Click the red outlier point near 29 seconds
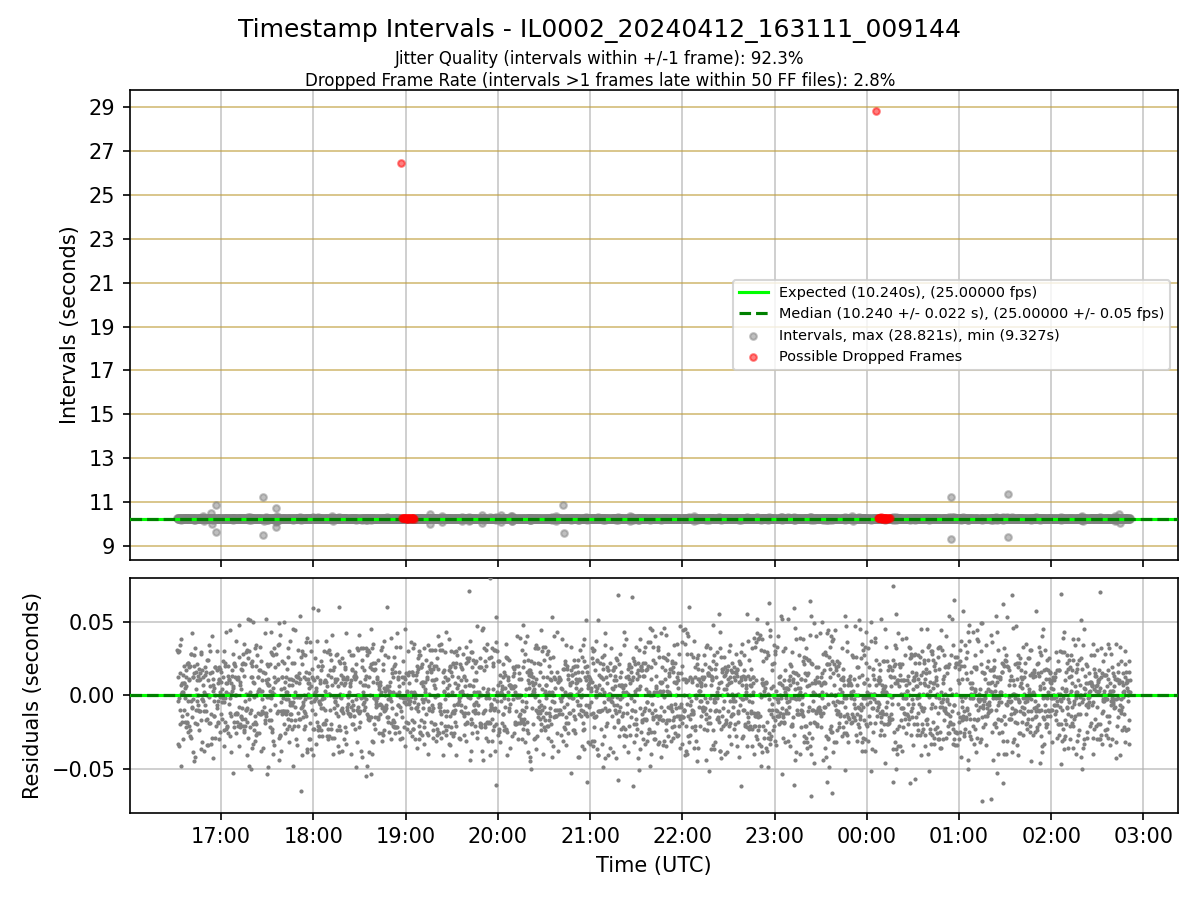 [x=876, y=111]
